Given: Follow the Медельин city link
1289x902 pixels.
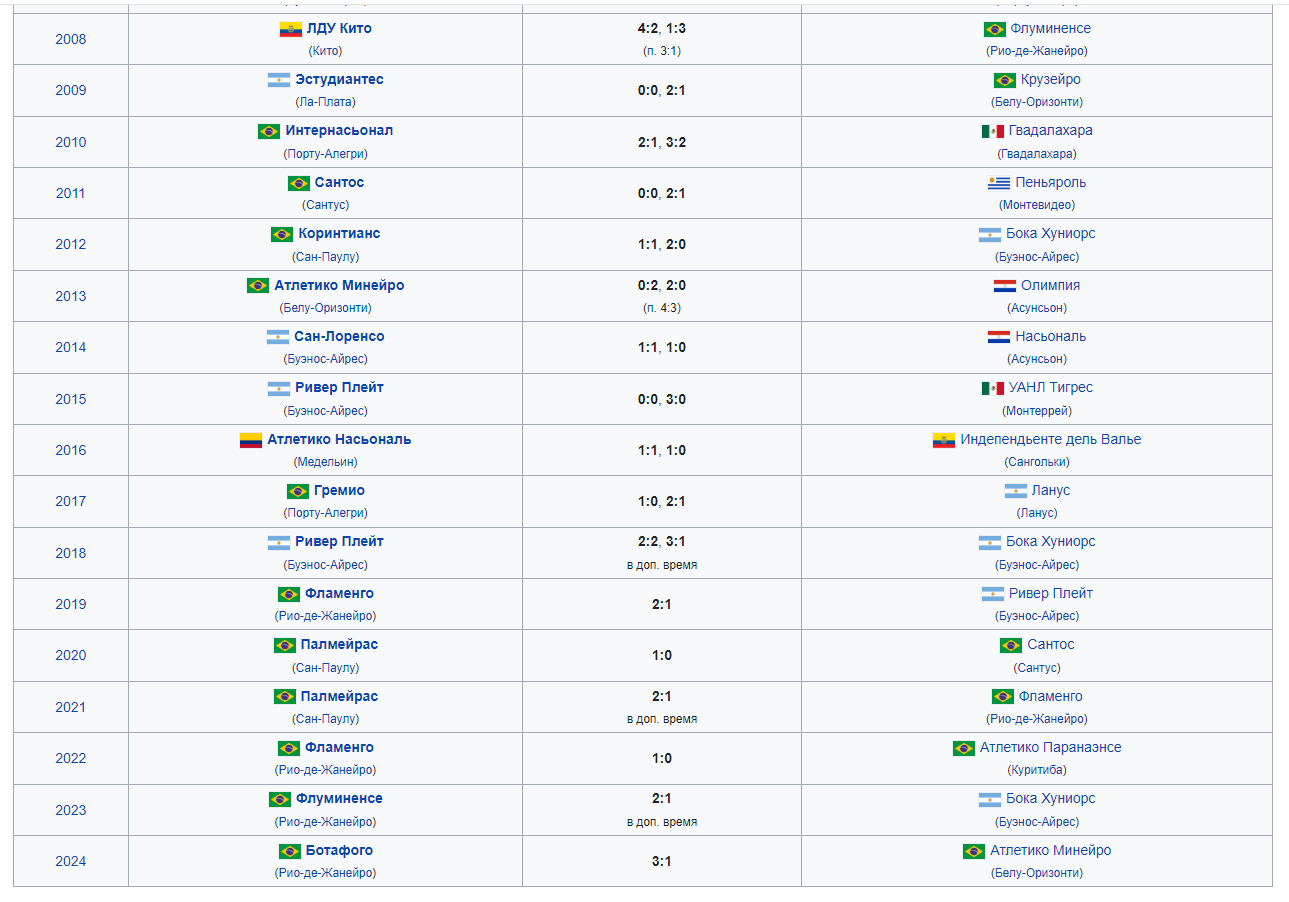Looking at the screenshot, I should [325, 462].
